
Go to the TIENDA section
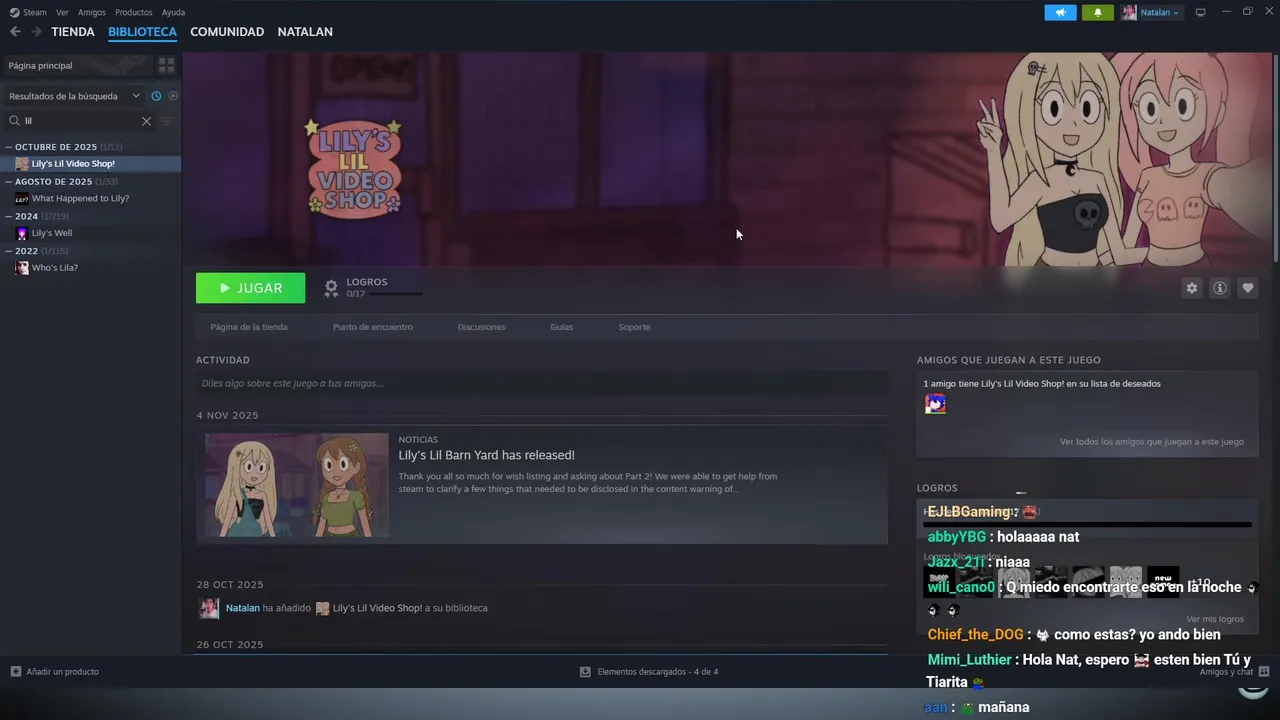click(73, 32)
